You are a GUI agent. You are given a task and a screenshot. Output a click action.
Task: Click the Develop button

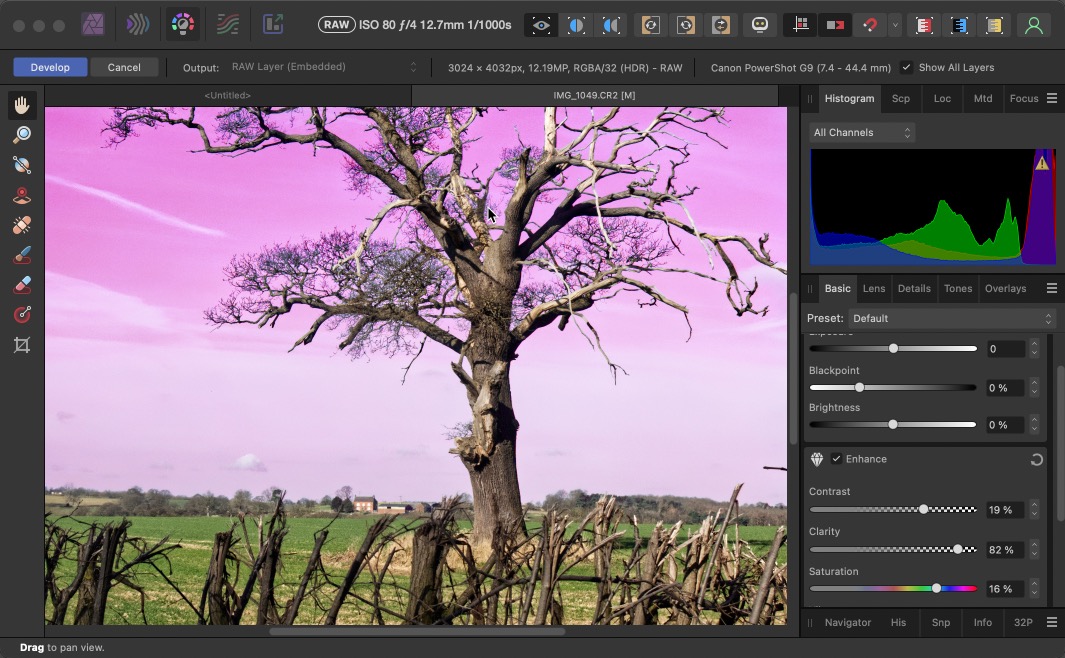(50, 67)
